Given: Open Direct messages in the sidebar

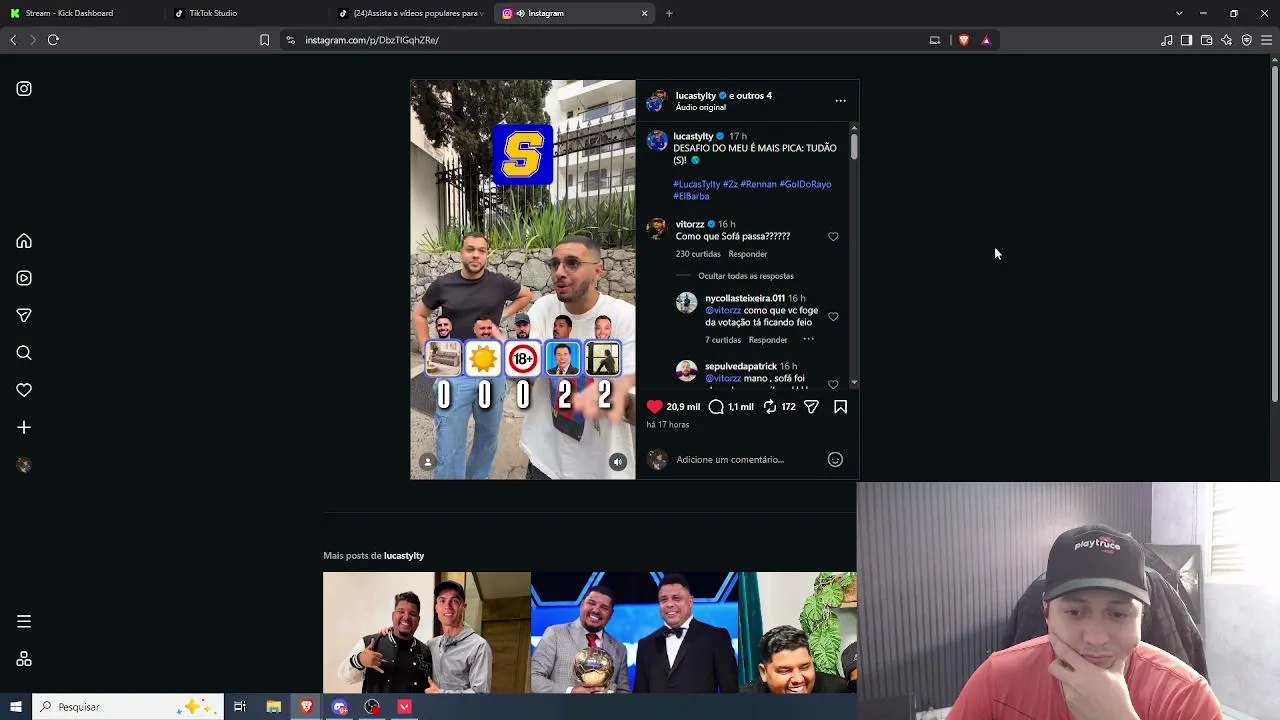Looking at the screenshot, I should coord(24,315).
